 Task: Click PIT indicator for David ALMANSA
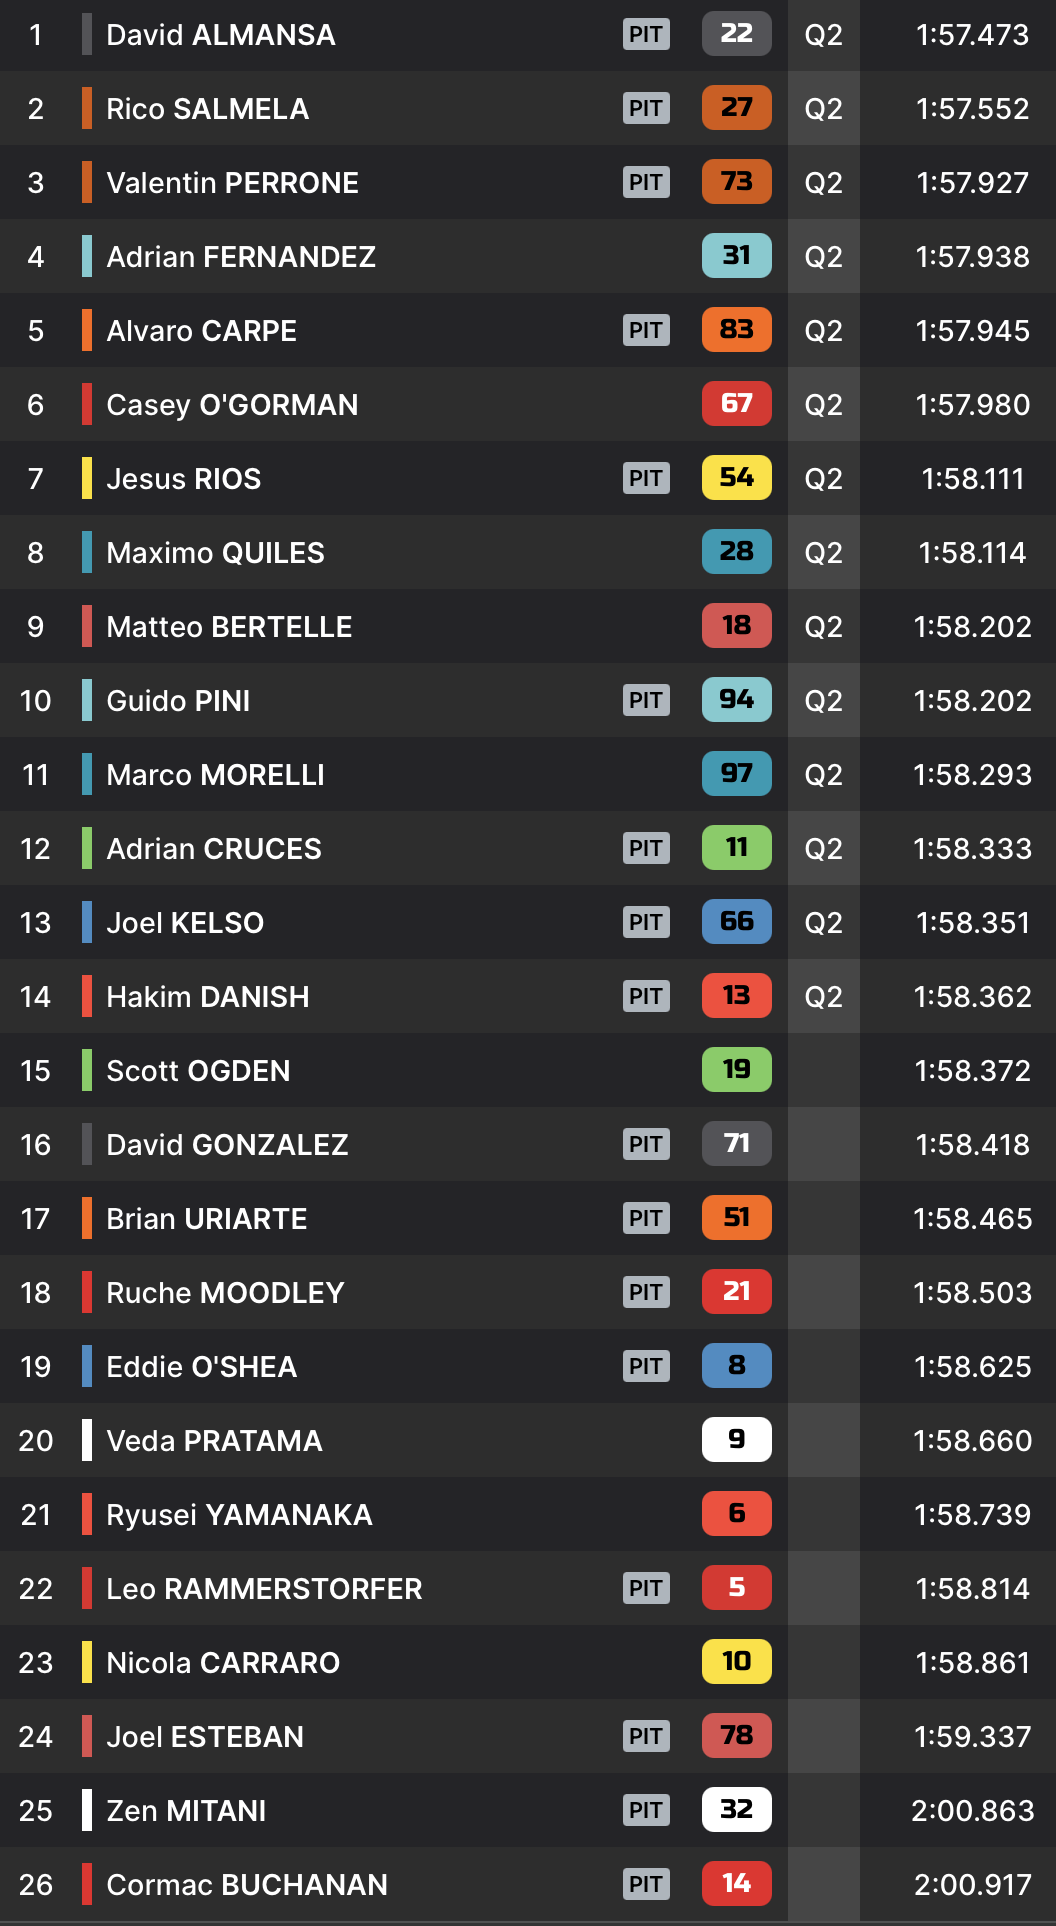tap(646, 35)
